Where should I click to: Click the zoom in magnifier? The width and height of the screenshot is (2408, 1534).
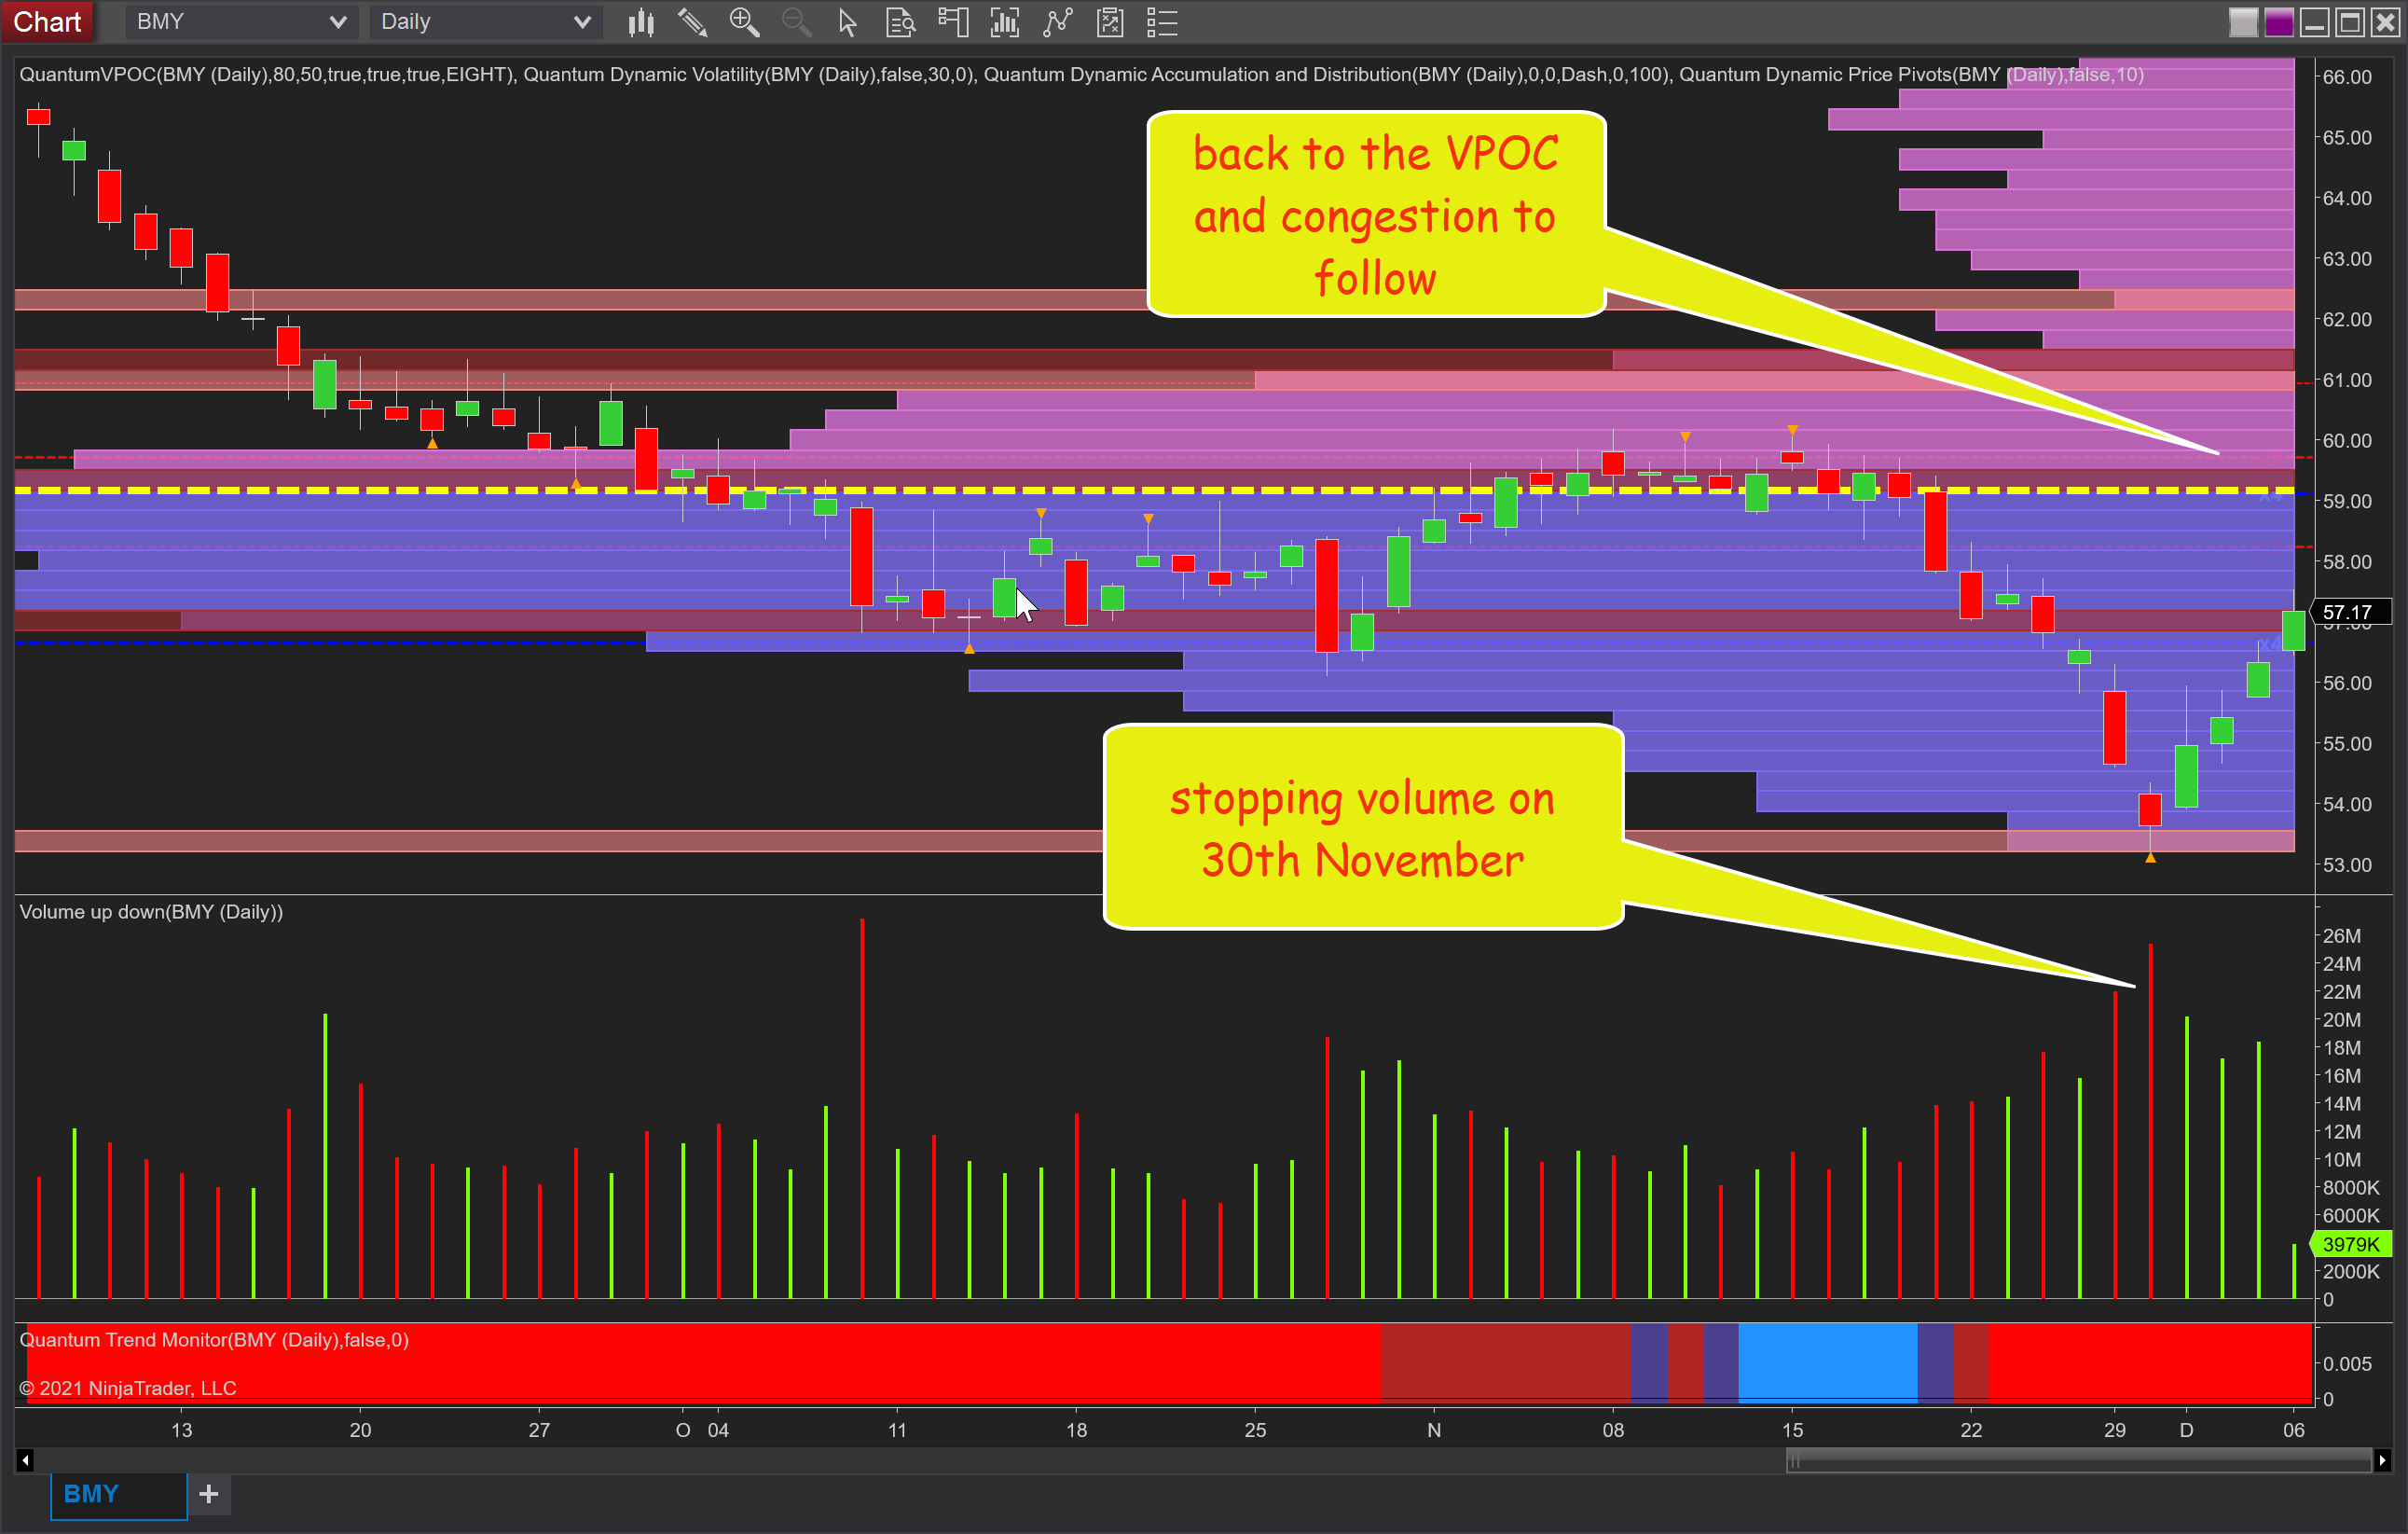(x=744, y=22)
